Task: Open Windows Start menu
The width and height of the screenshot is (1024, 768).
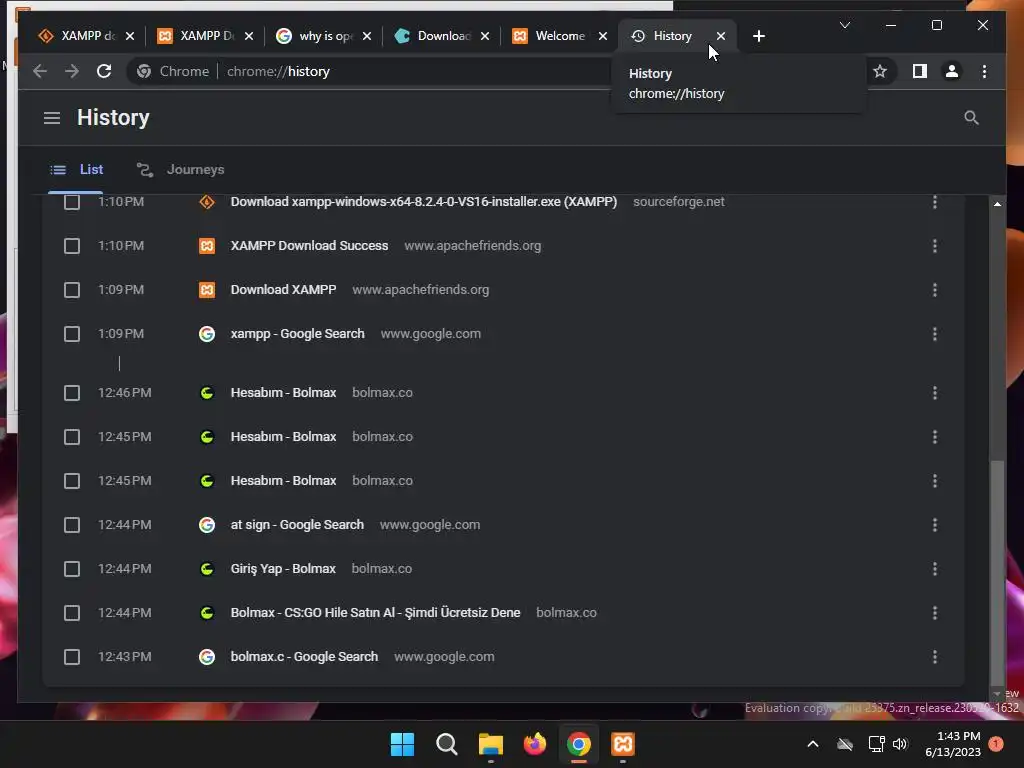Action: [402, 744]
